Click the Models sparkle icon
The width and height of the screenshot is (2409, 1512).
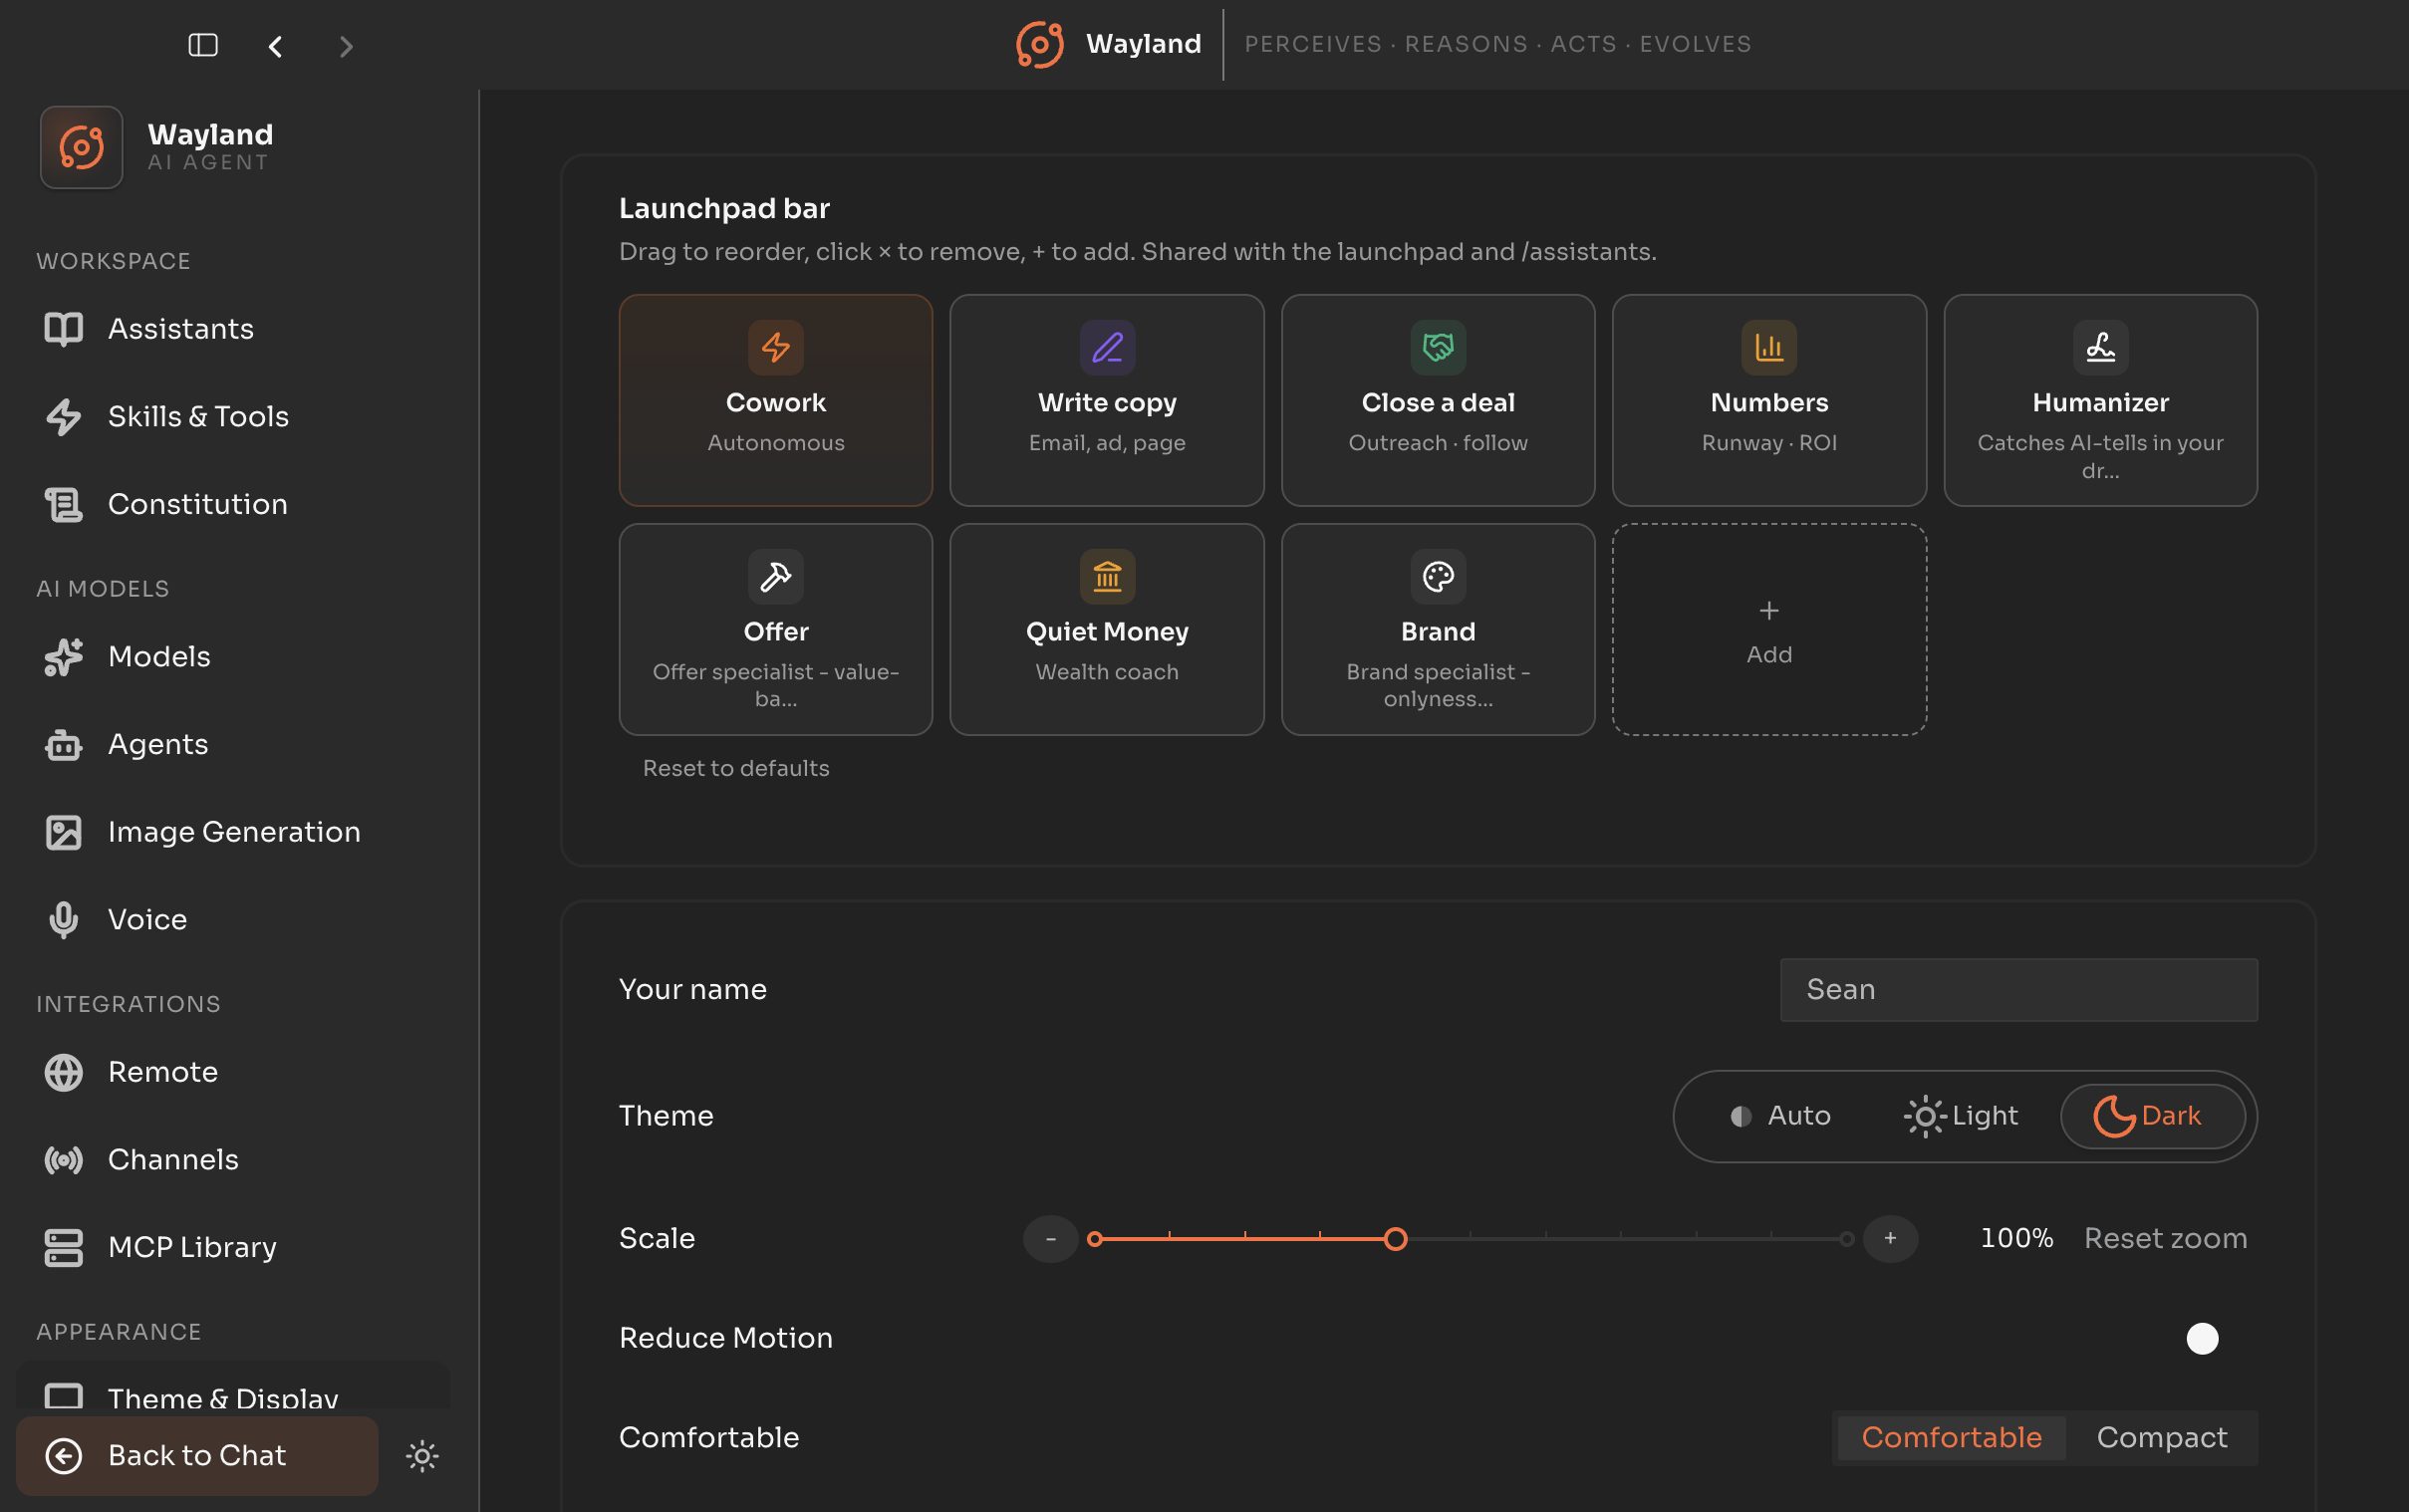[64, 657]
